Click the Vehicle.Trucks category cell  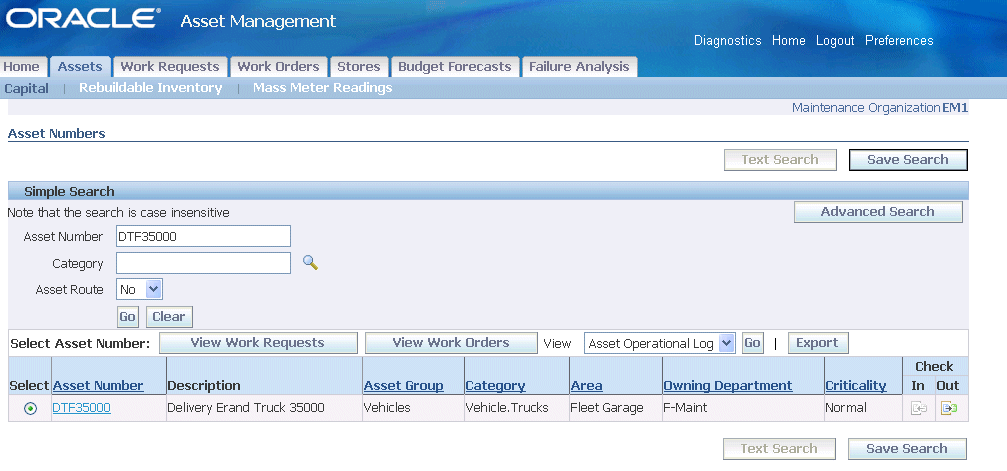507,408
